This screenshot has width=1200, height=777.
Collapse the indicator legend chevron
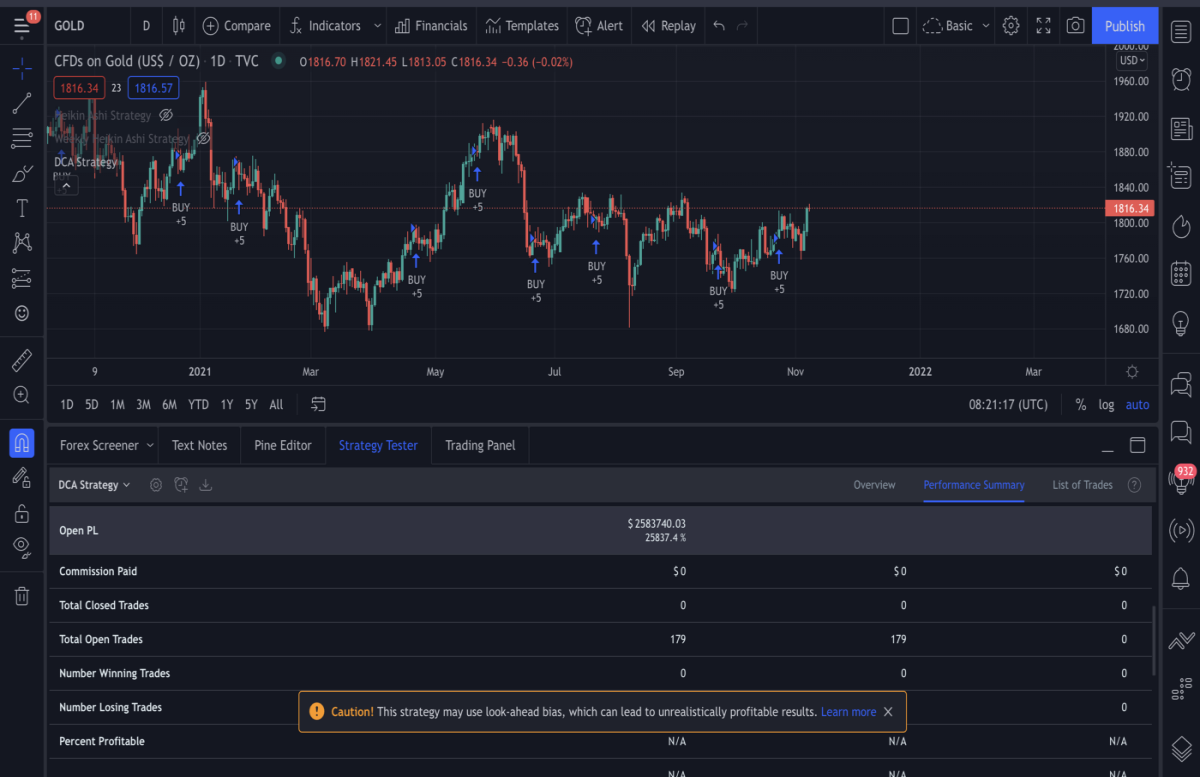[x=65, y=185]
